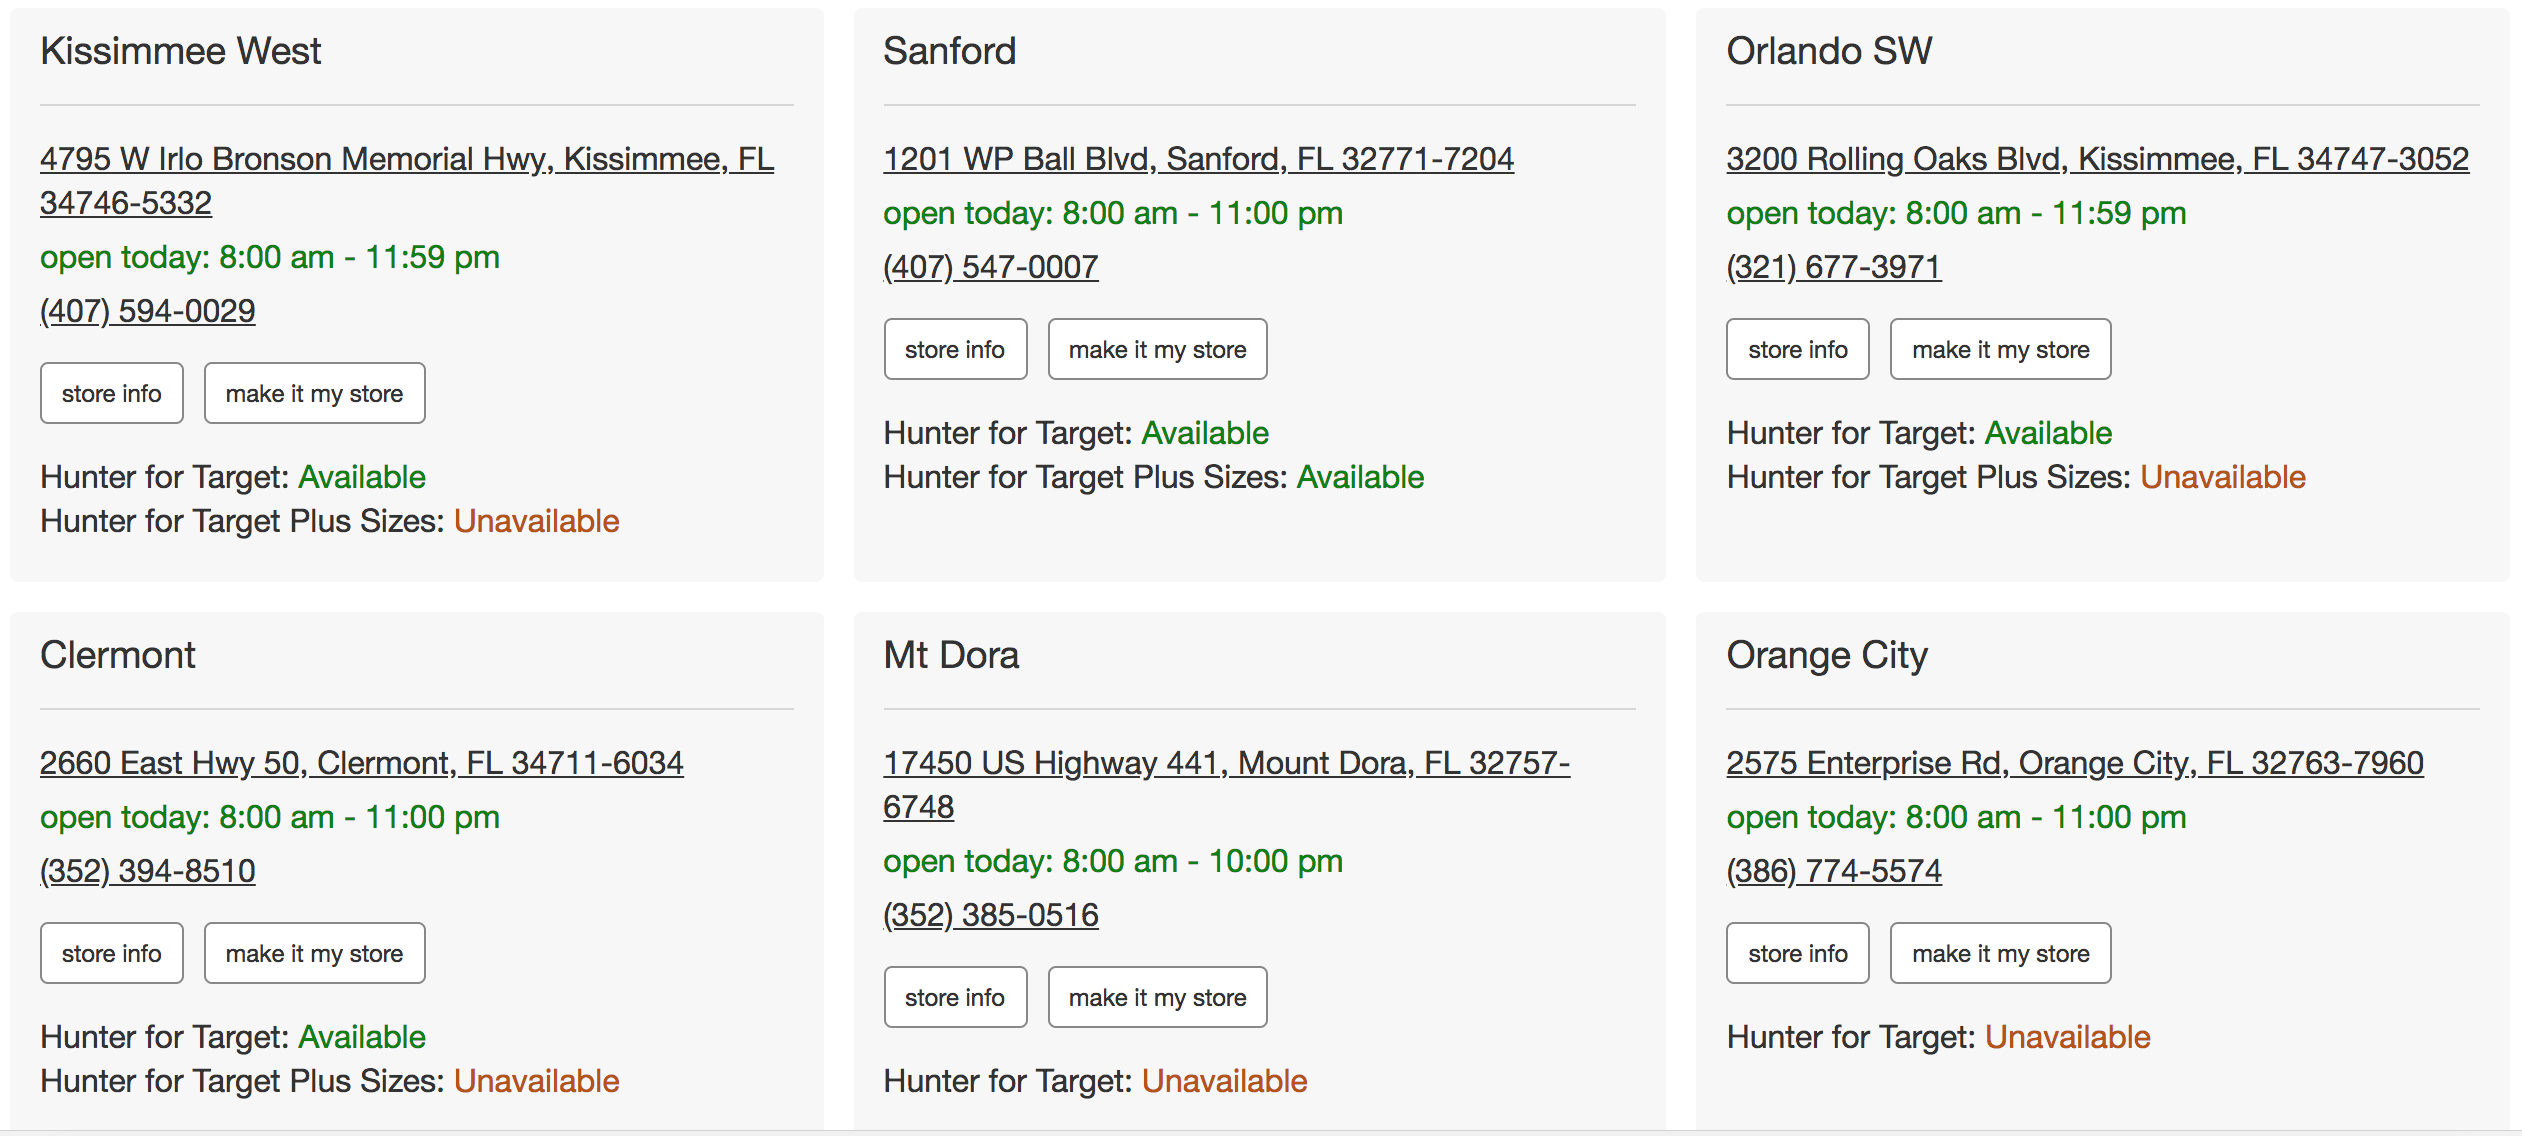Make Kissimmee West my store

[x=315, y=393]
